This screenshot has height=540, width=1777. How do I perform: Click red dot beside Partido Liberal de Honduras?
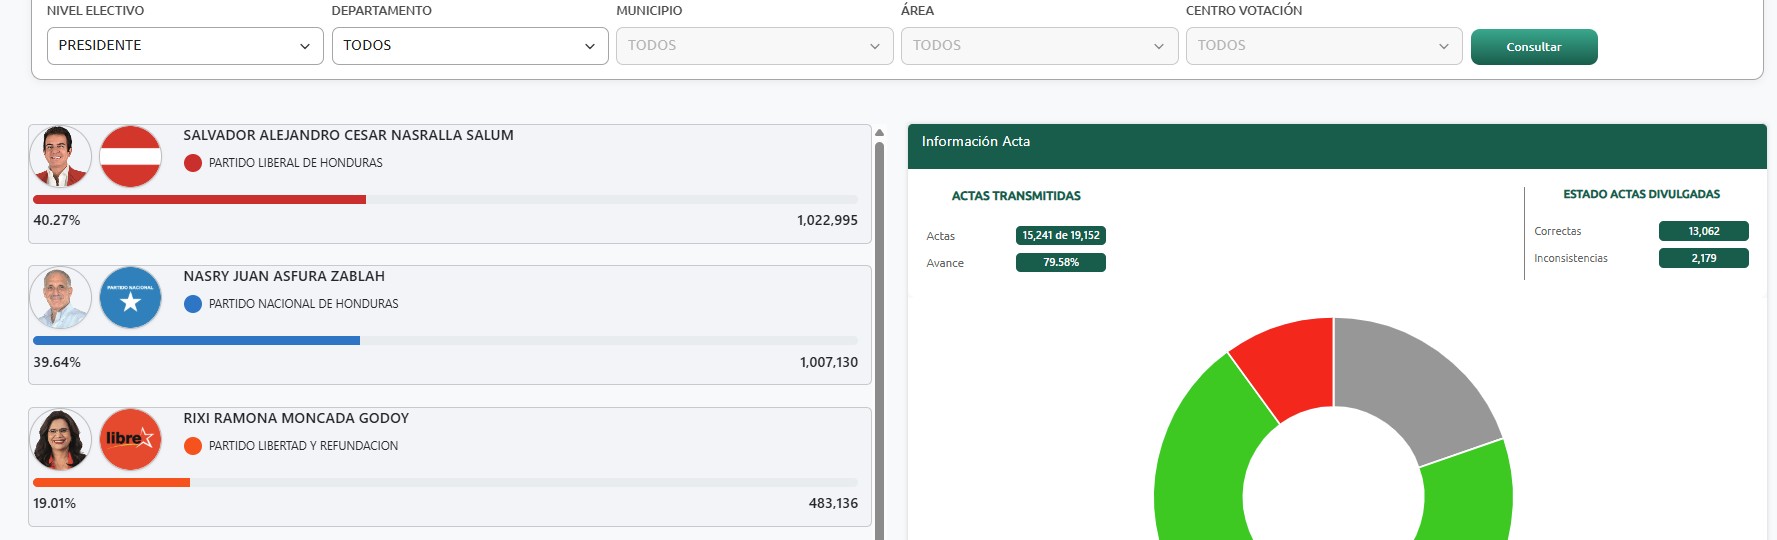[x=193, y=163]
